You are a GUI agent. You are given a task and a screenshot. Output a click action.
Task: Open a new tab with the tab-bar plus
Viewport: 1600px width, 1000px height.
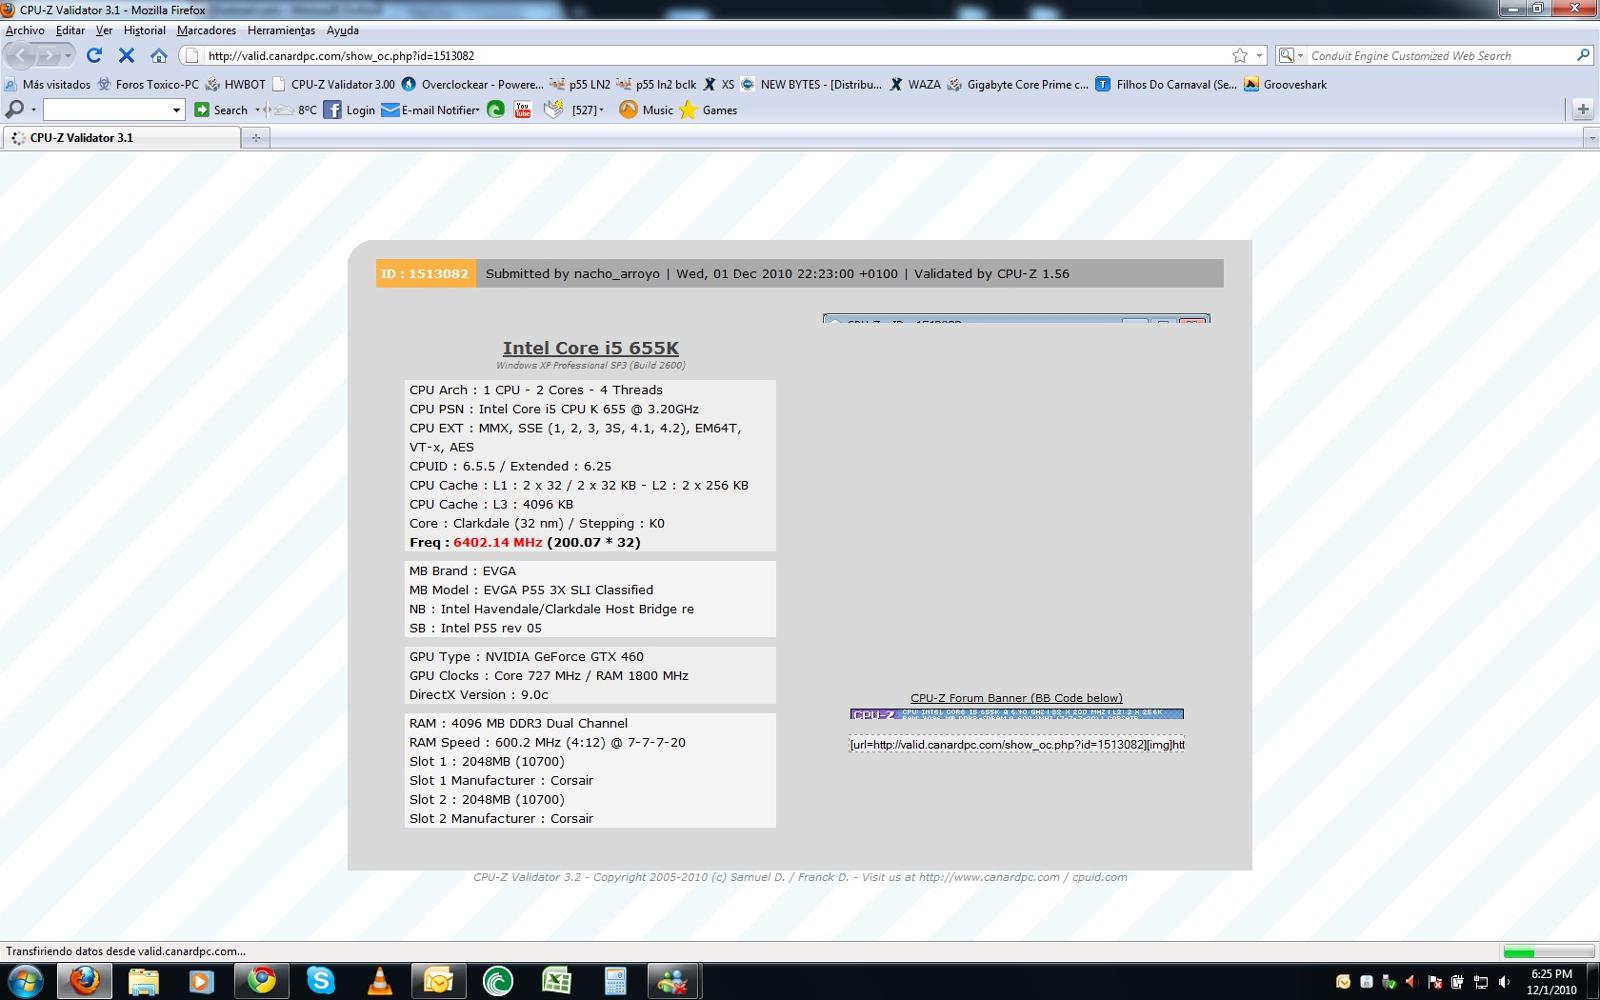point(256,138)
